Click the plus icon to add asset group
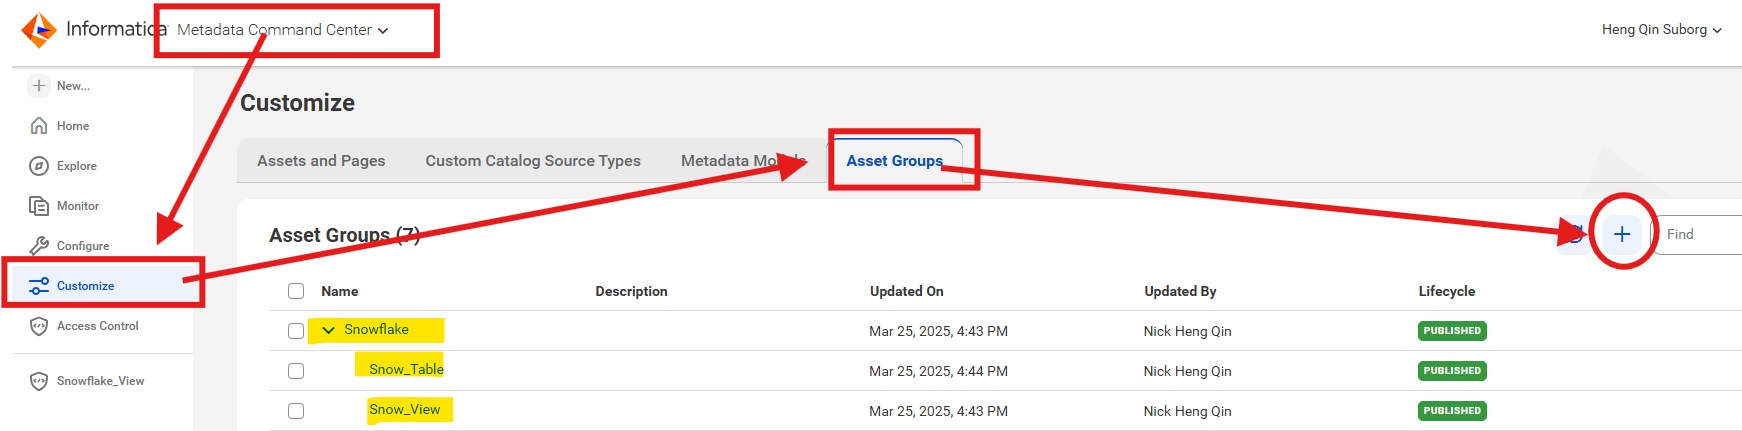The height and width of the screenshot is (431, 1742). pos(1622,234)
